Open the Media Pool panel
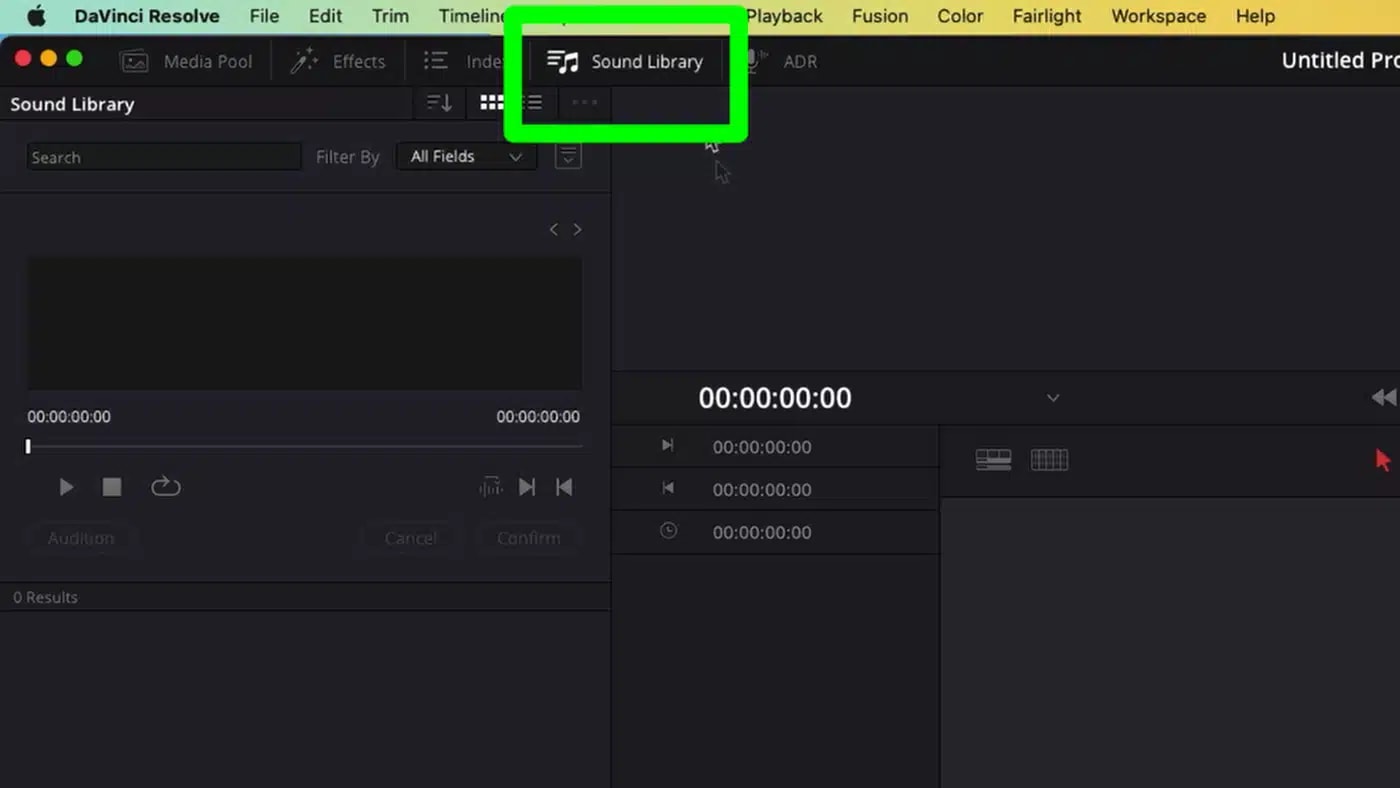 (x=187, y=61)
